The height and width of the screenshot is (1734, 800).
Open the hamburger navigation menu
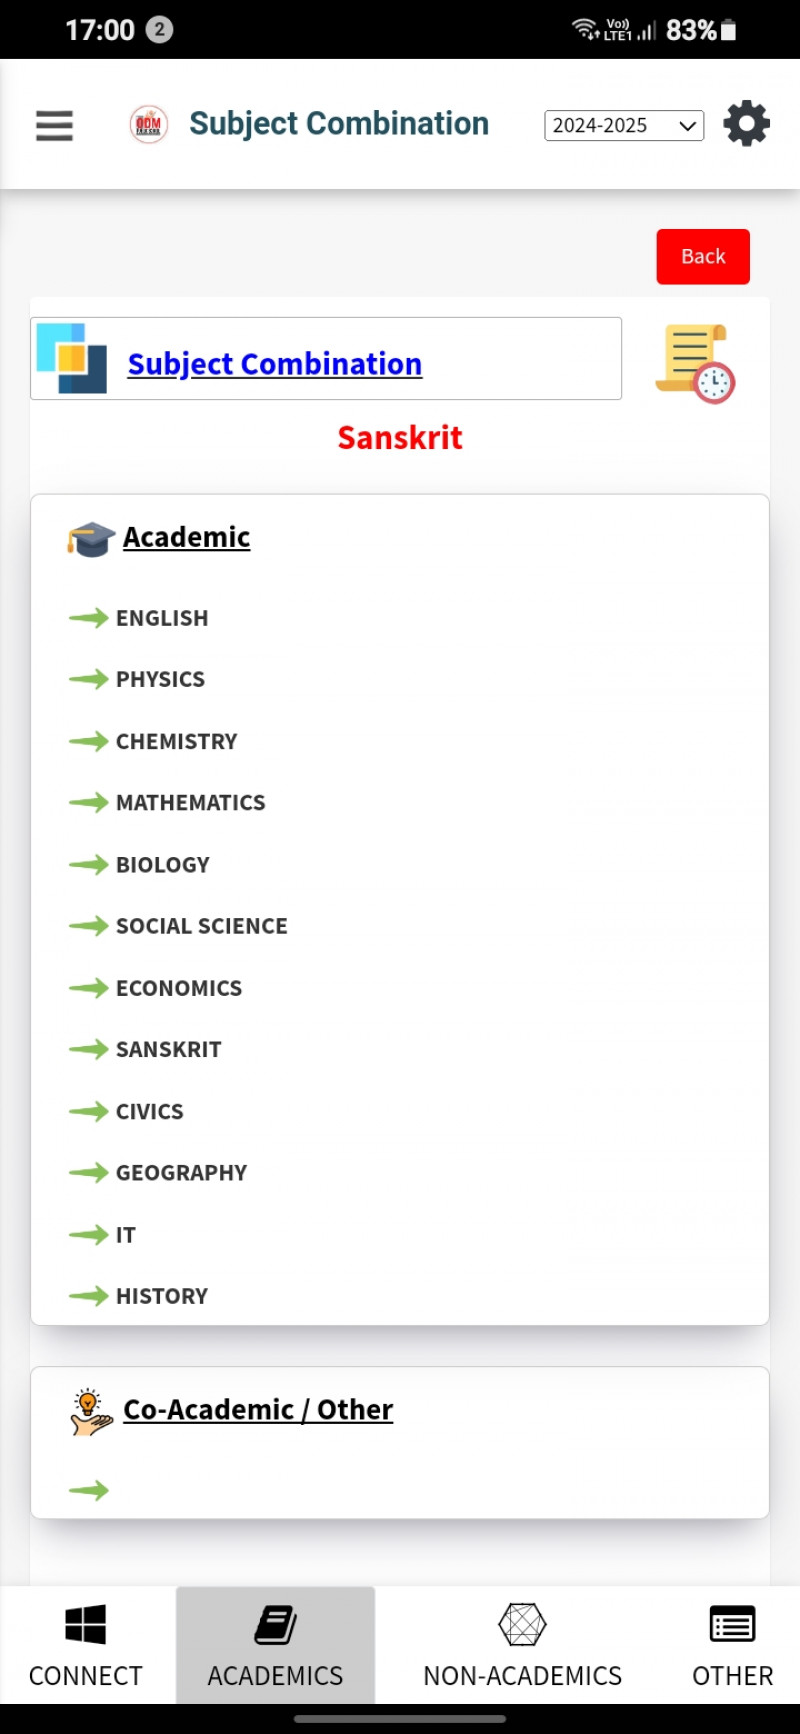pyautogui.click(x=54, y=125)
